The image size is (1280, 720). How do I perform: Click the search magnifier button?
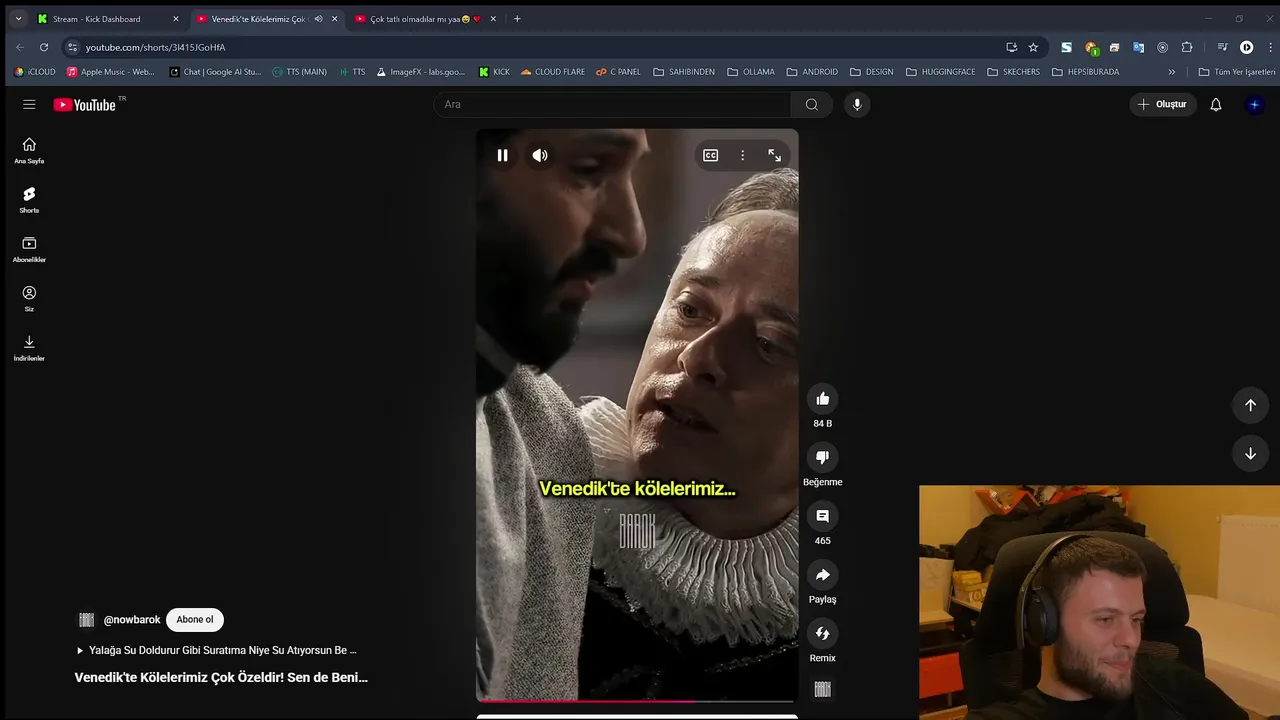(x=811, y=104)
